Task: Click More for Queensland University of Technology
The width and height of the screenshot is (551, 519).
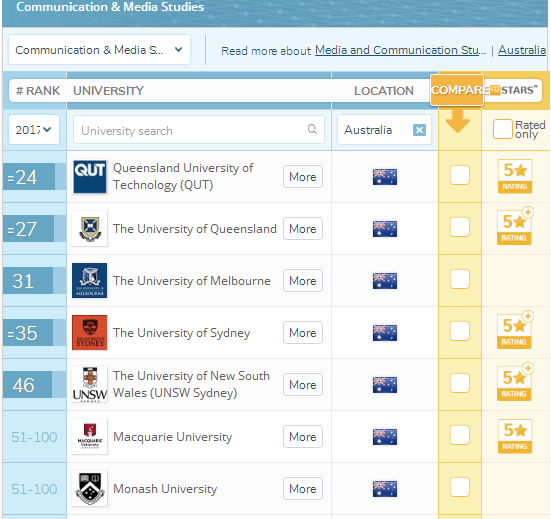Action: click(x=303, y=177)
